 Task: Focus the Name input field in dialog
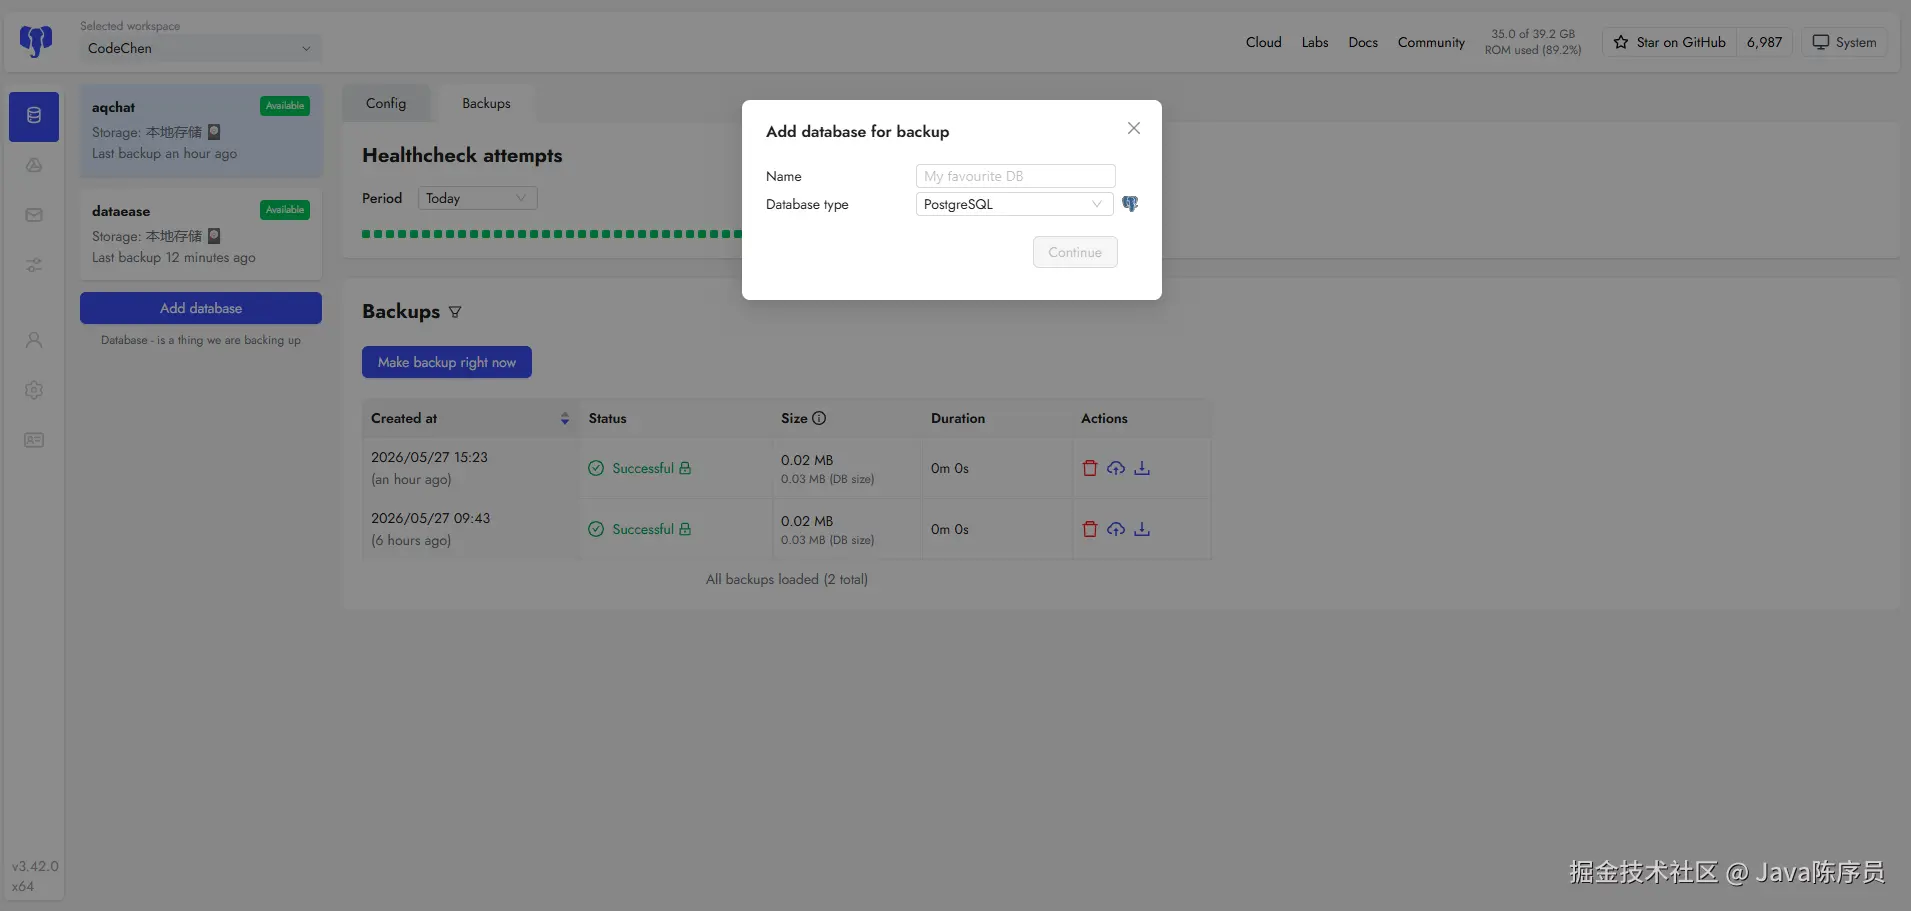(1015, 176)
